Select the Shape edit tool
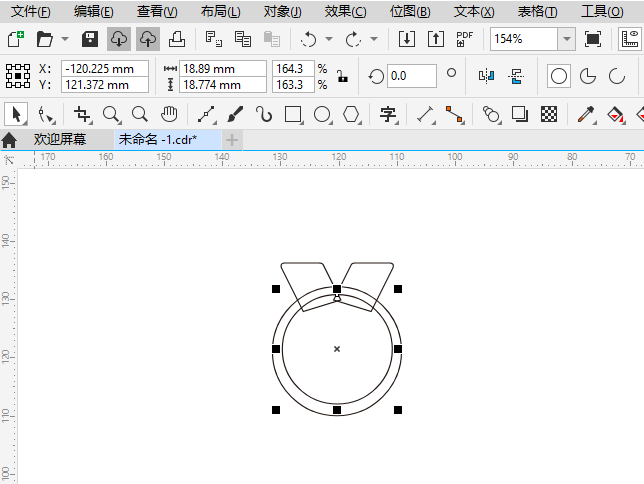Screen dimensions: 644x484 point(46,114)
